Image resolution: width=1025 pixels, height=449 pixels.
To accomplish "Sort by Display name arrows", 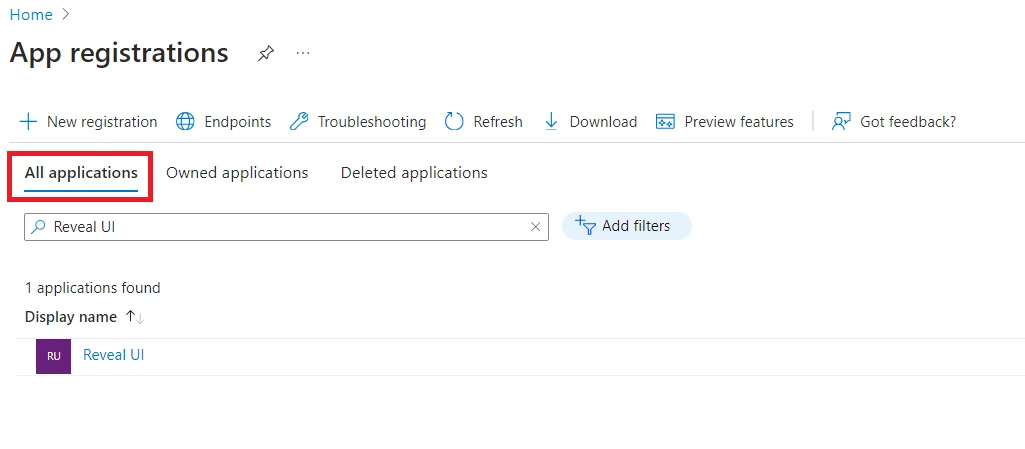I will pyautogui.click(x=135, y=317).
